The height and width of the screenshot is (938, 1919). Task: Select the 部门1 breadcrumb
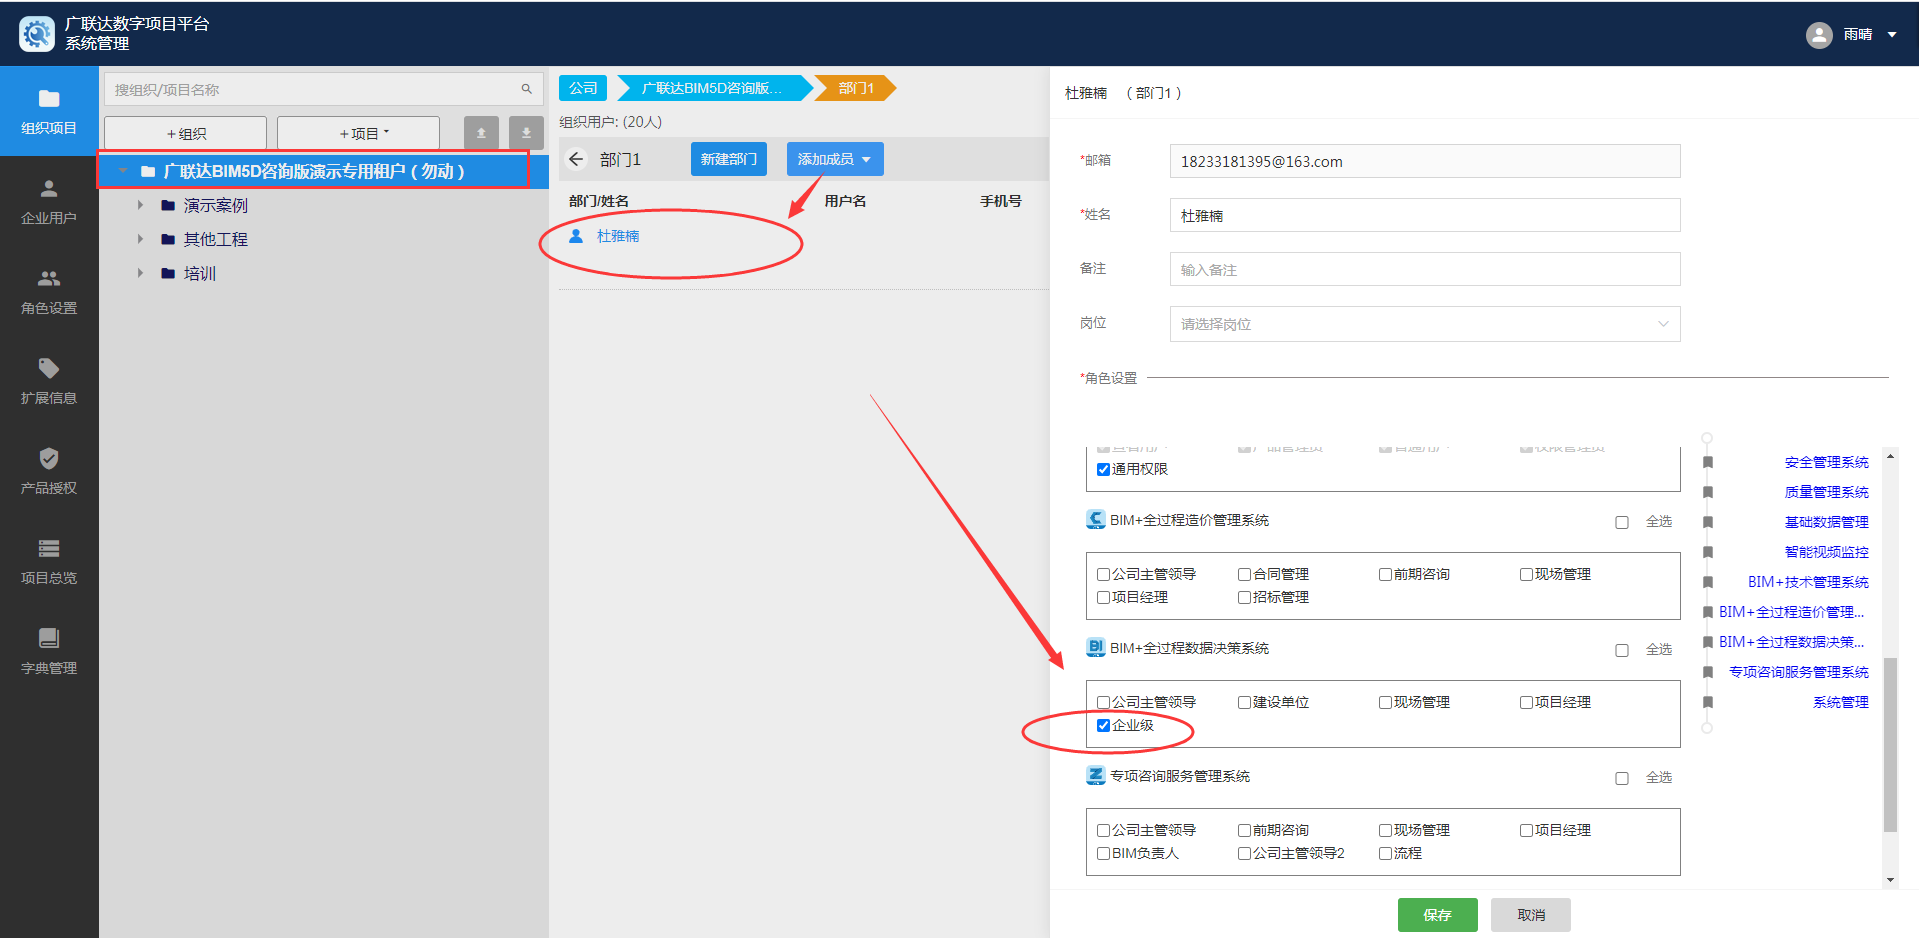click(856, 88)
